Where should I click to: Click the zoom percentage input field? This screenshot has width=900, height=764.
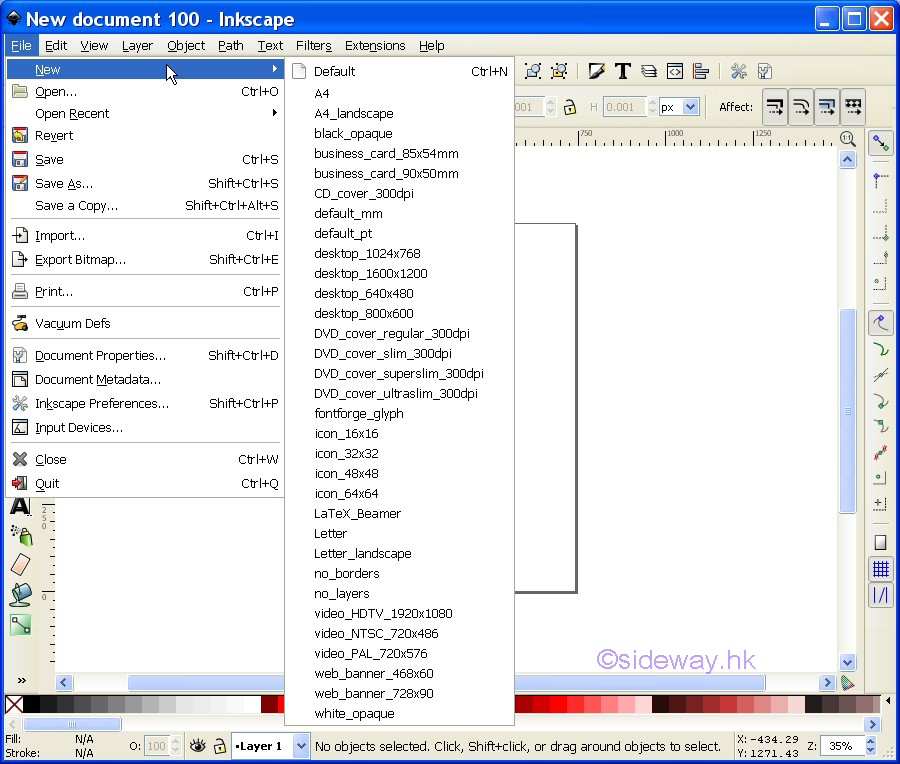[841, 746]
